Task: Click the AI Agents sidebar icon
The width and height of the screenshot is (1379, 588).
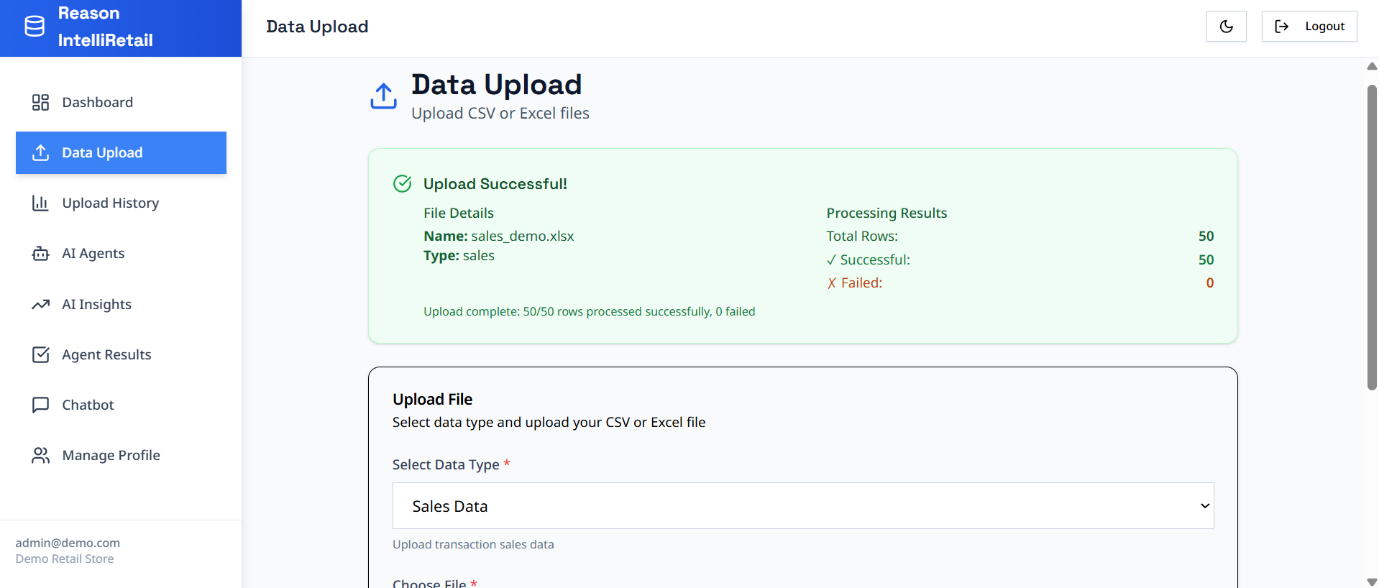Action: 40,253
